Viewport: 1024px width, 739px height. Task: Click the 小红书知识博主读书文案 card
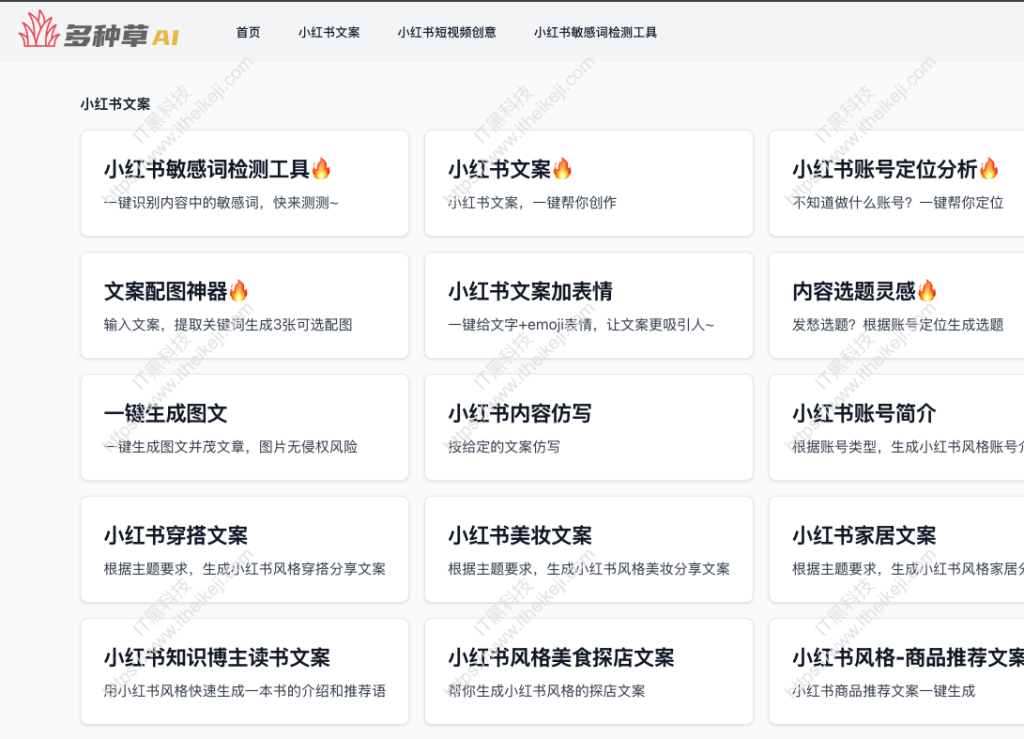pos(244,671)
